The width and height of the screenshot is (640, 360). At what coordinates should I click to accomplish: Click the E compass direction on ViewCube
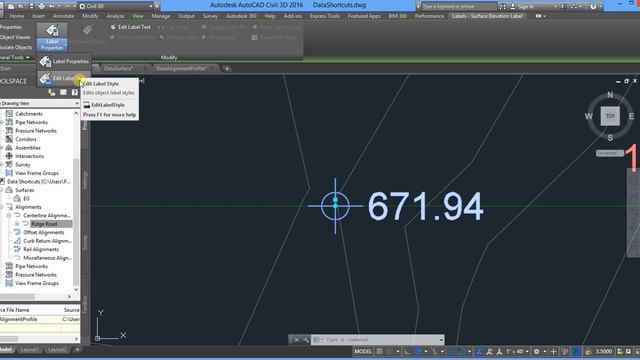631,116
